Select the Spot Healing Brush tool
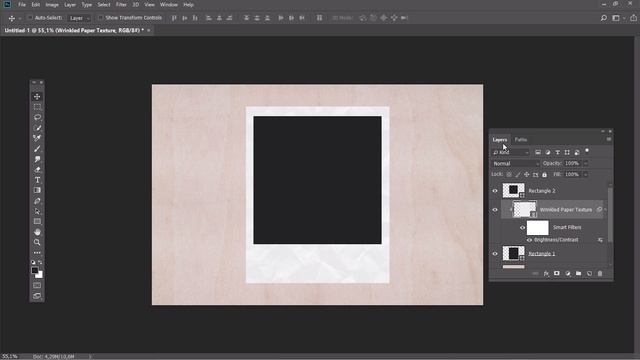This screenshot has height=360, width=640. pyautogui.click(x=37, y=138)
